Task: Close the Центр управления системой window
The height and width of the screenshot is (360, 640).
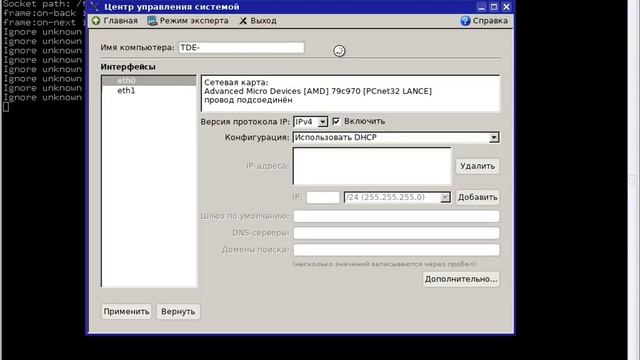Action: (x=507, y=7)
